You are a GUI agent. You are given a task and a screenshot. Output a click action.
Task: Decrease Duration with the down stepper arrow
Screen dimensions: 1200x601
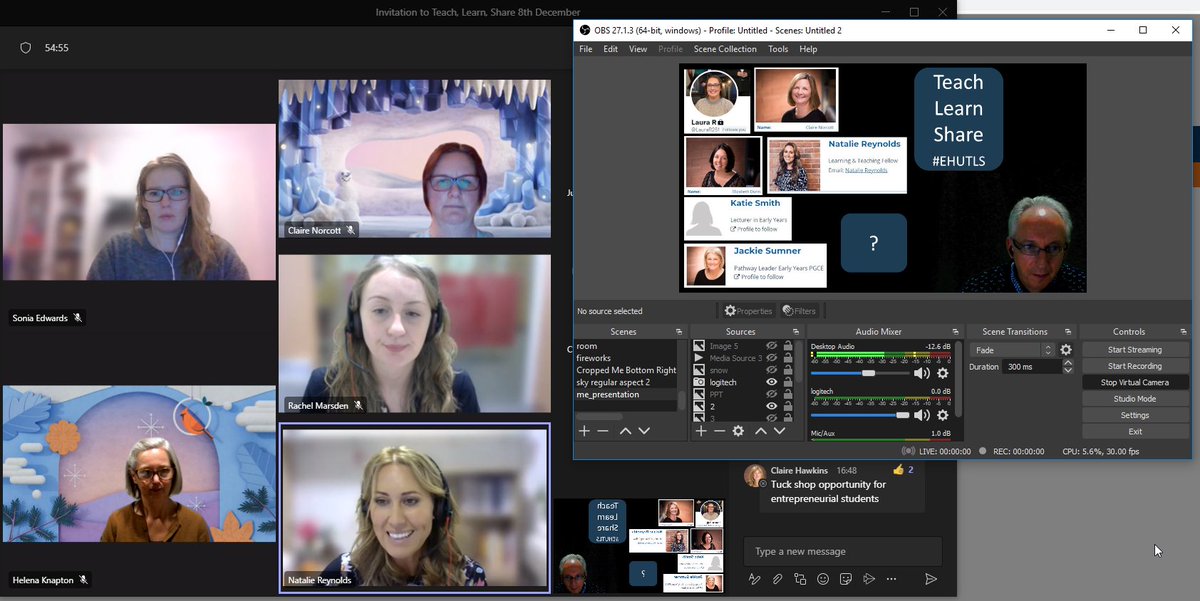pyautogui.click(x=1066, y=370)
